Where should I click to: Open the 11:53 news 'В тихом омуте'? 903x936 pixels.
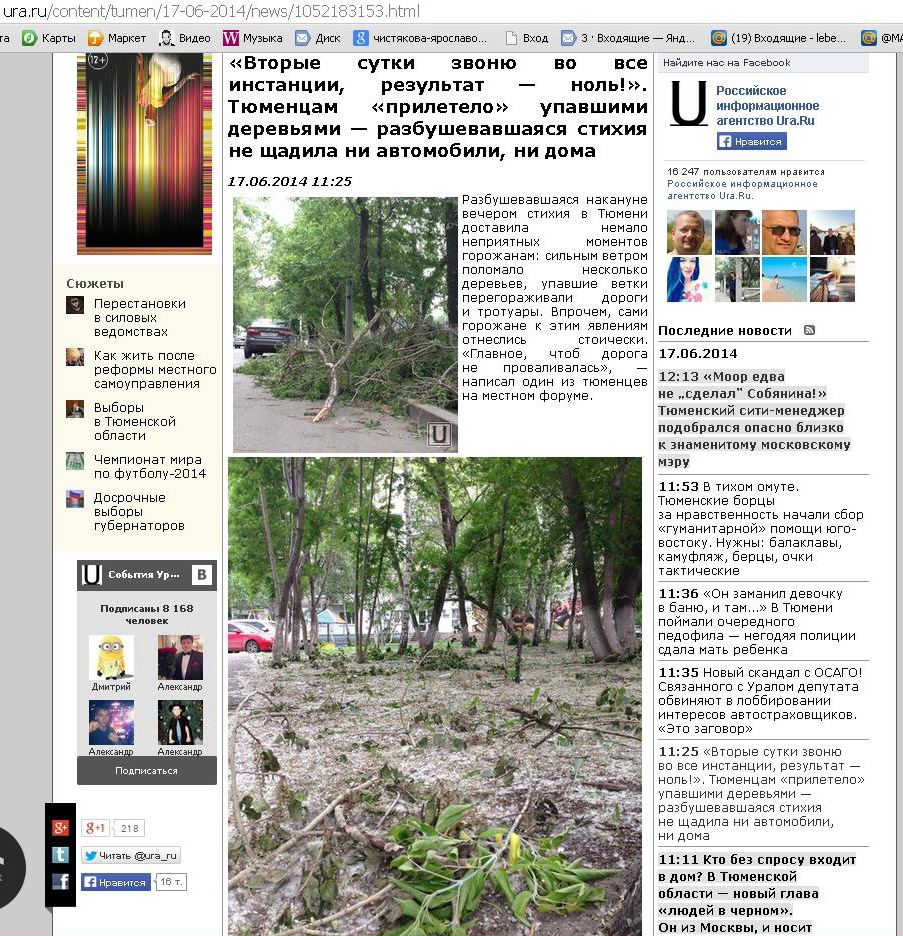point(761,528)
